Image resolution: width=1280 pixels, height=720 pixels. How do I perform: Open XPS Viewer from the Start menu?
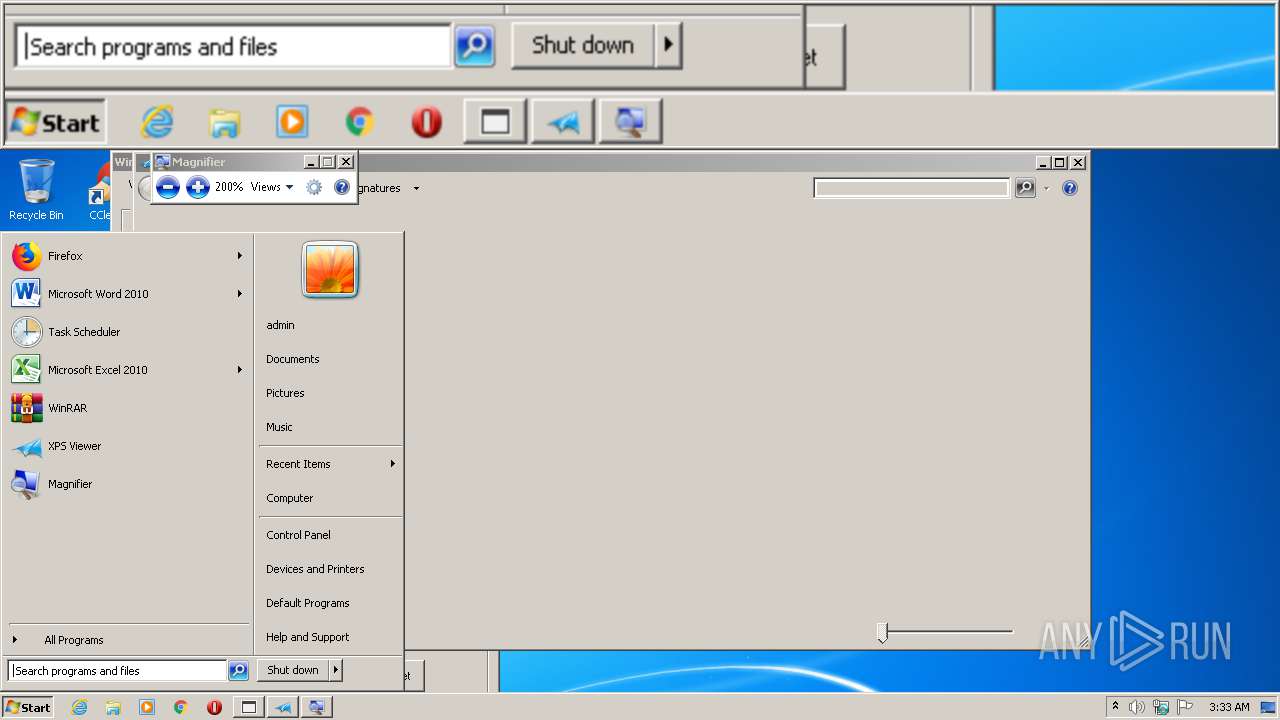click(127, 446)
